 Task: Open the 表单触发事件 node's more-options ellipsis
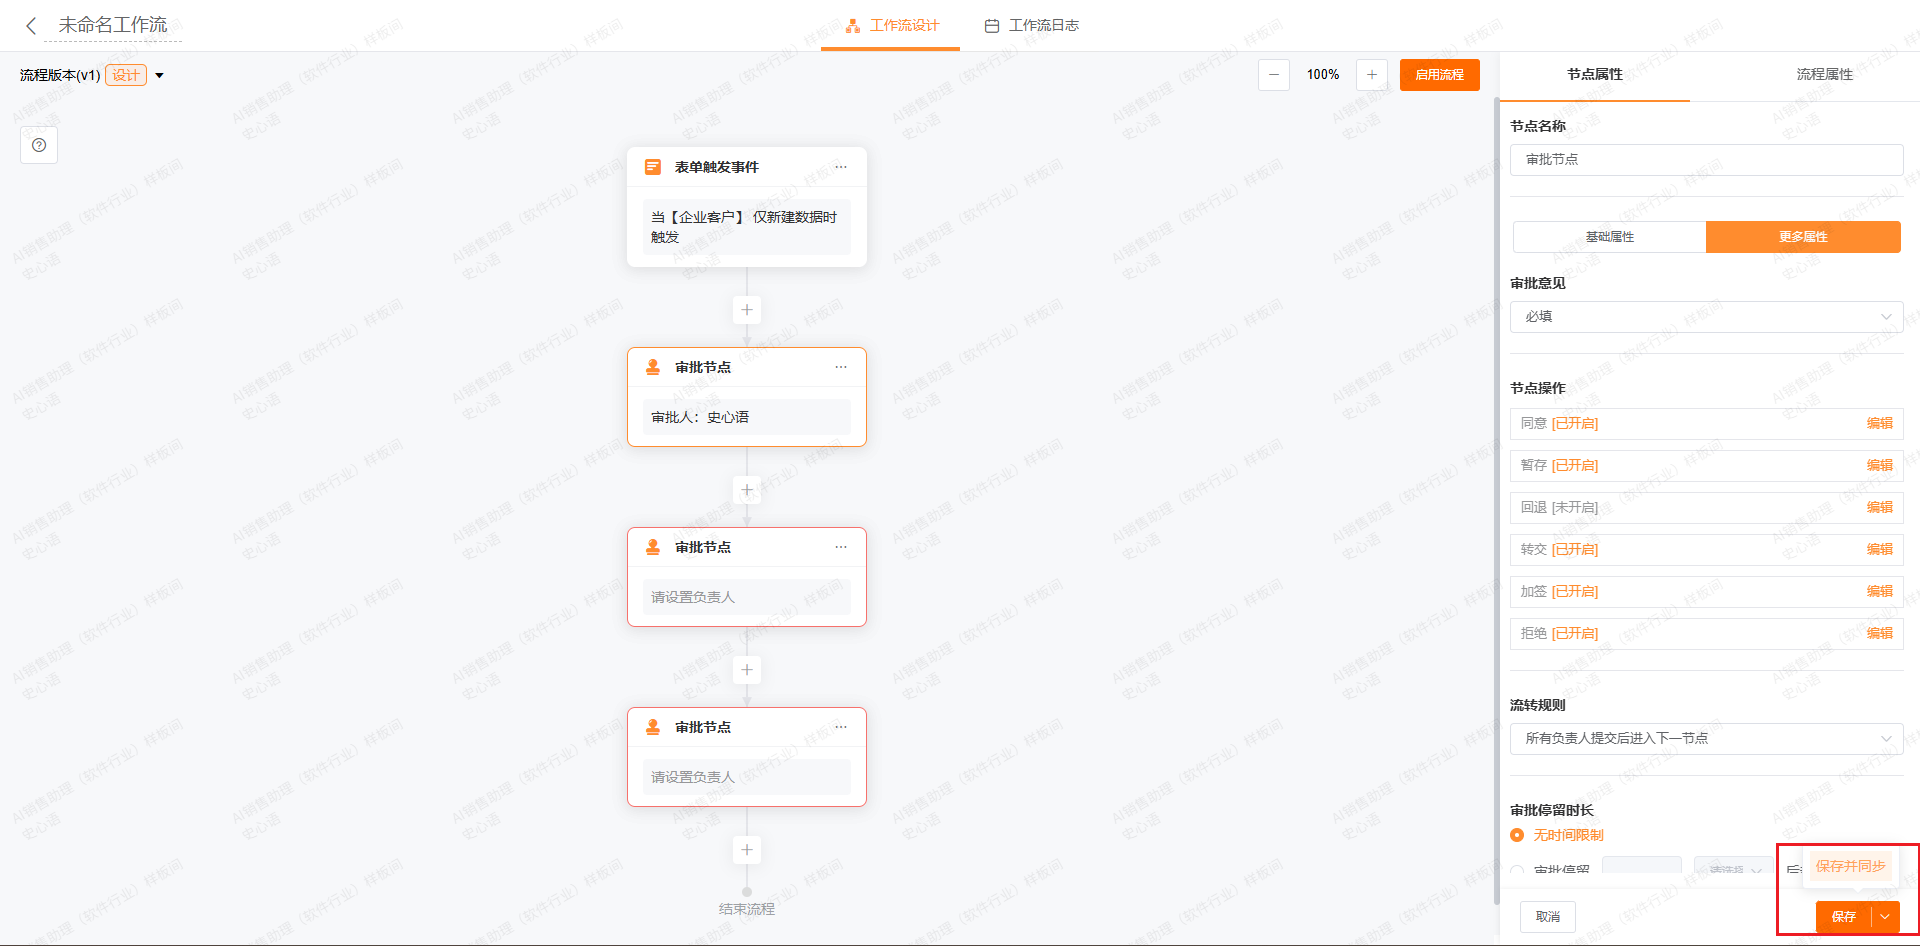841,167
